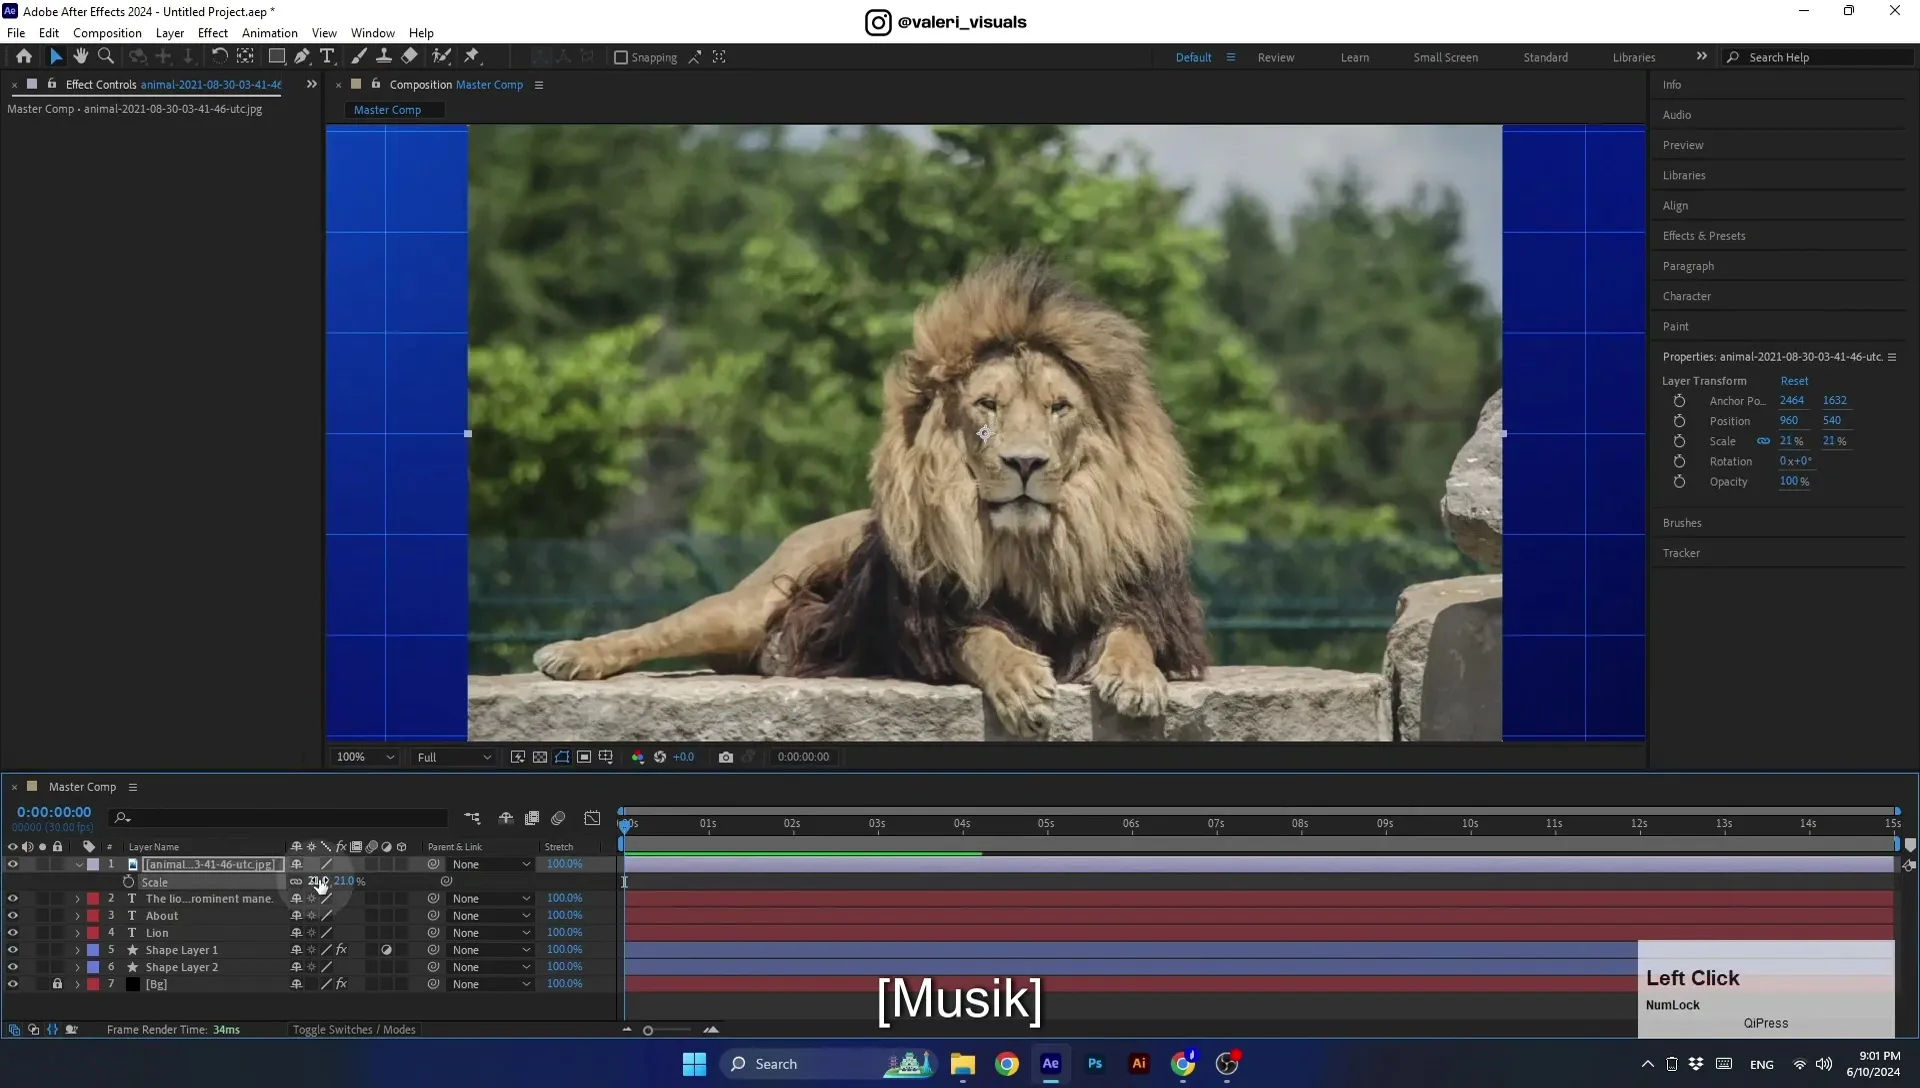Open the Effects & Presets panel
This screenshot has width=1920, height=1088.
point(1704,236)
